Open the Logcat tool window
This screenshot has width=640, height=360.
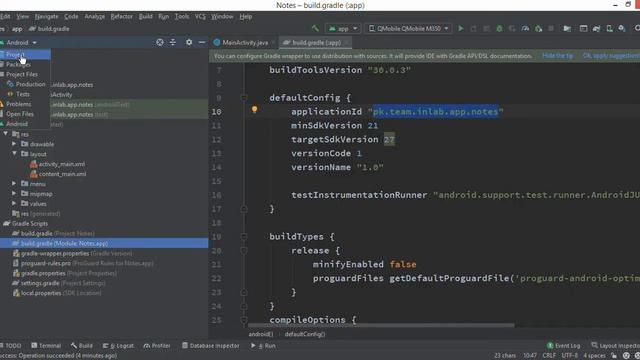click(x=118, y=346)
